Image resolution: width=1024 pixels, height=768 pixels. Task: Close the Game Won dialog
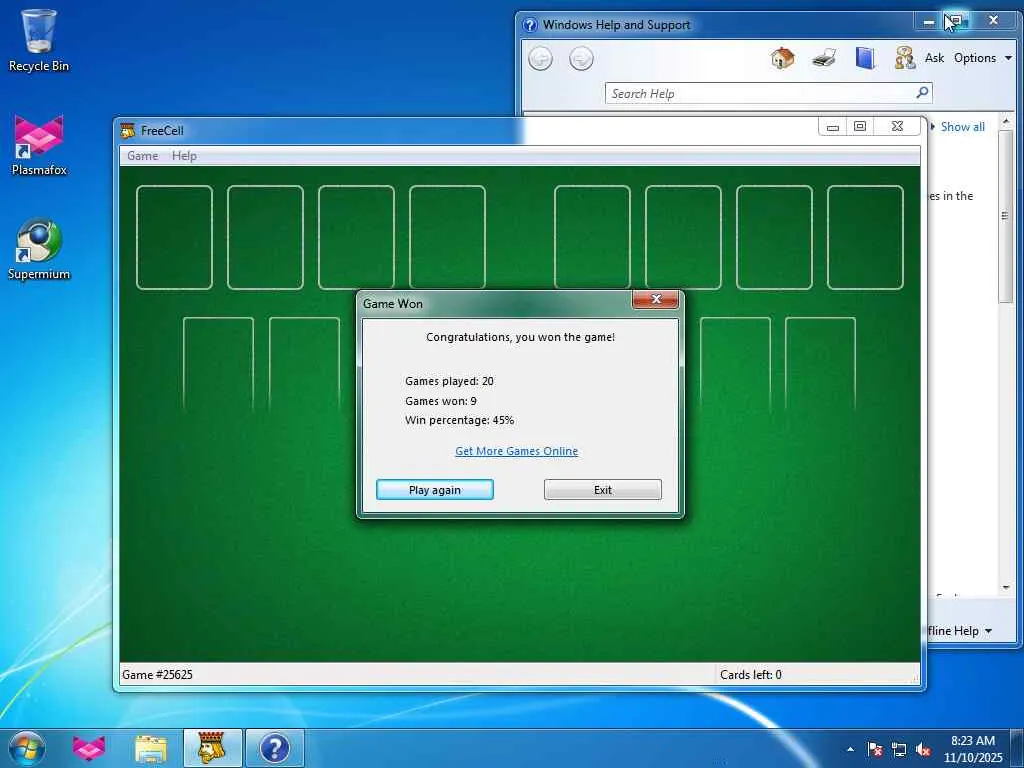pos(656,299)
